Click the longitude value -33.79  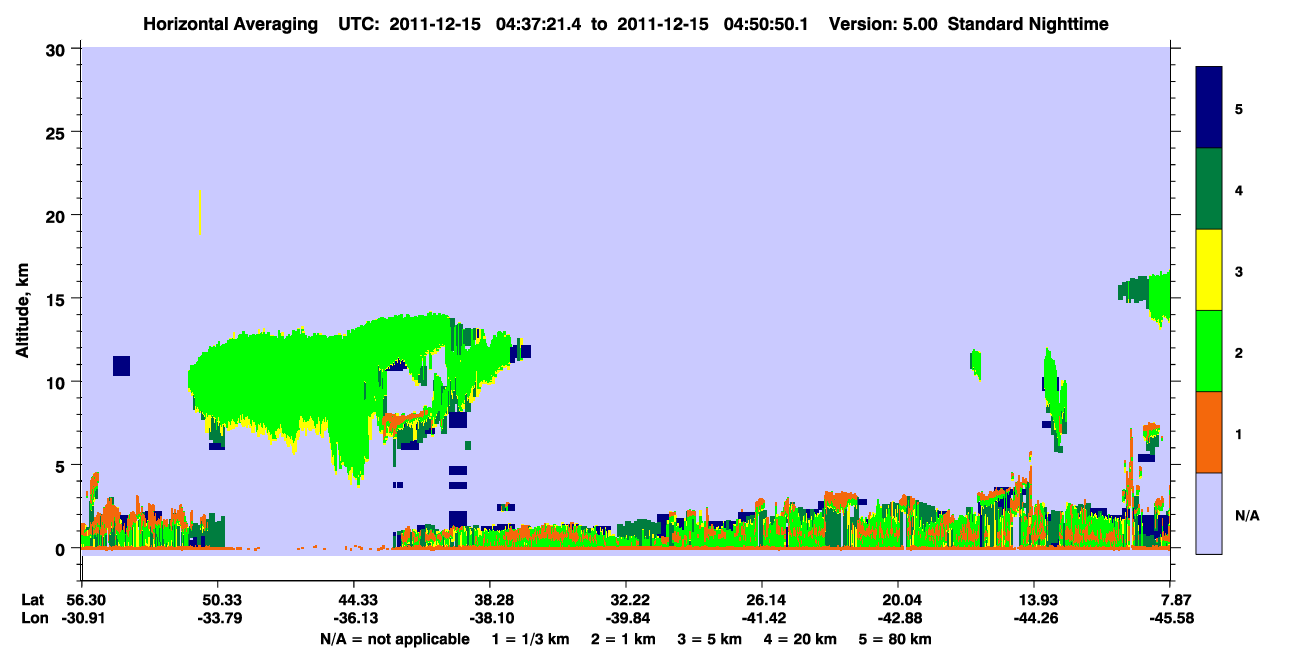[x=218, y=618]
